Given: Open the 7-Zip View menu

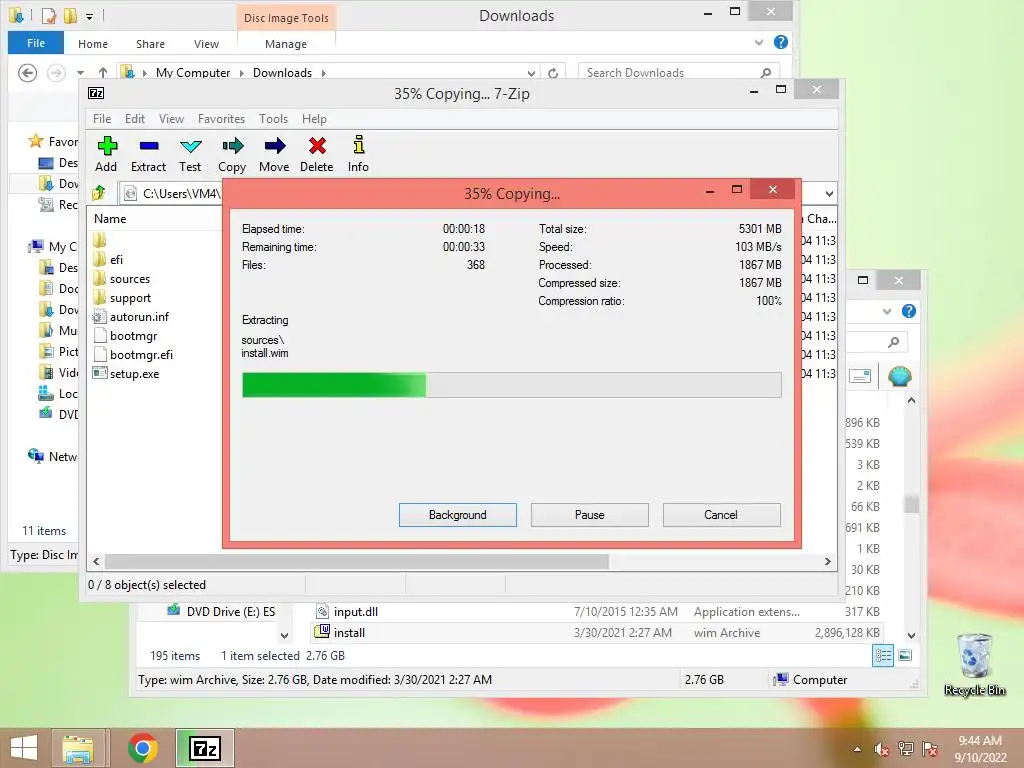Looking at the screenshot, I should pyautogui.click(x=171, y=119).
